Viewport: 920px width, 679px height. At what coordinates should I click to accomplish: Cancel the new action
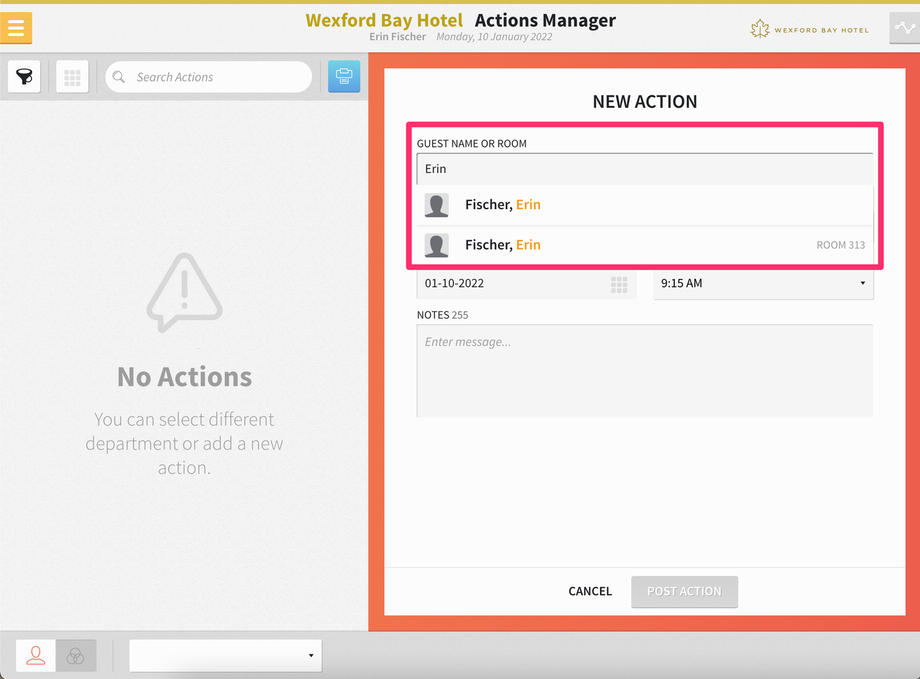[x=590, y=592]
